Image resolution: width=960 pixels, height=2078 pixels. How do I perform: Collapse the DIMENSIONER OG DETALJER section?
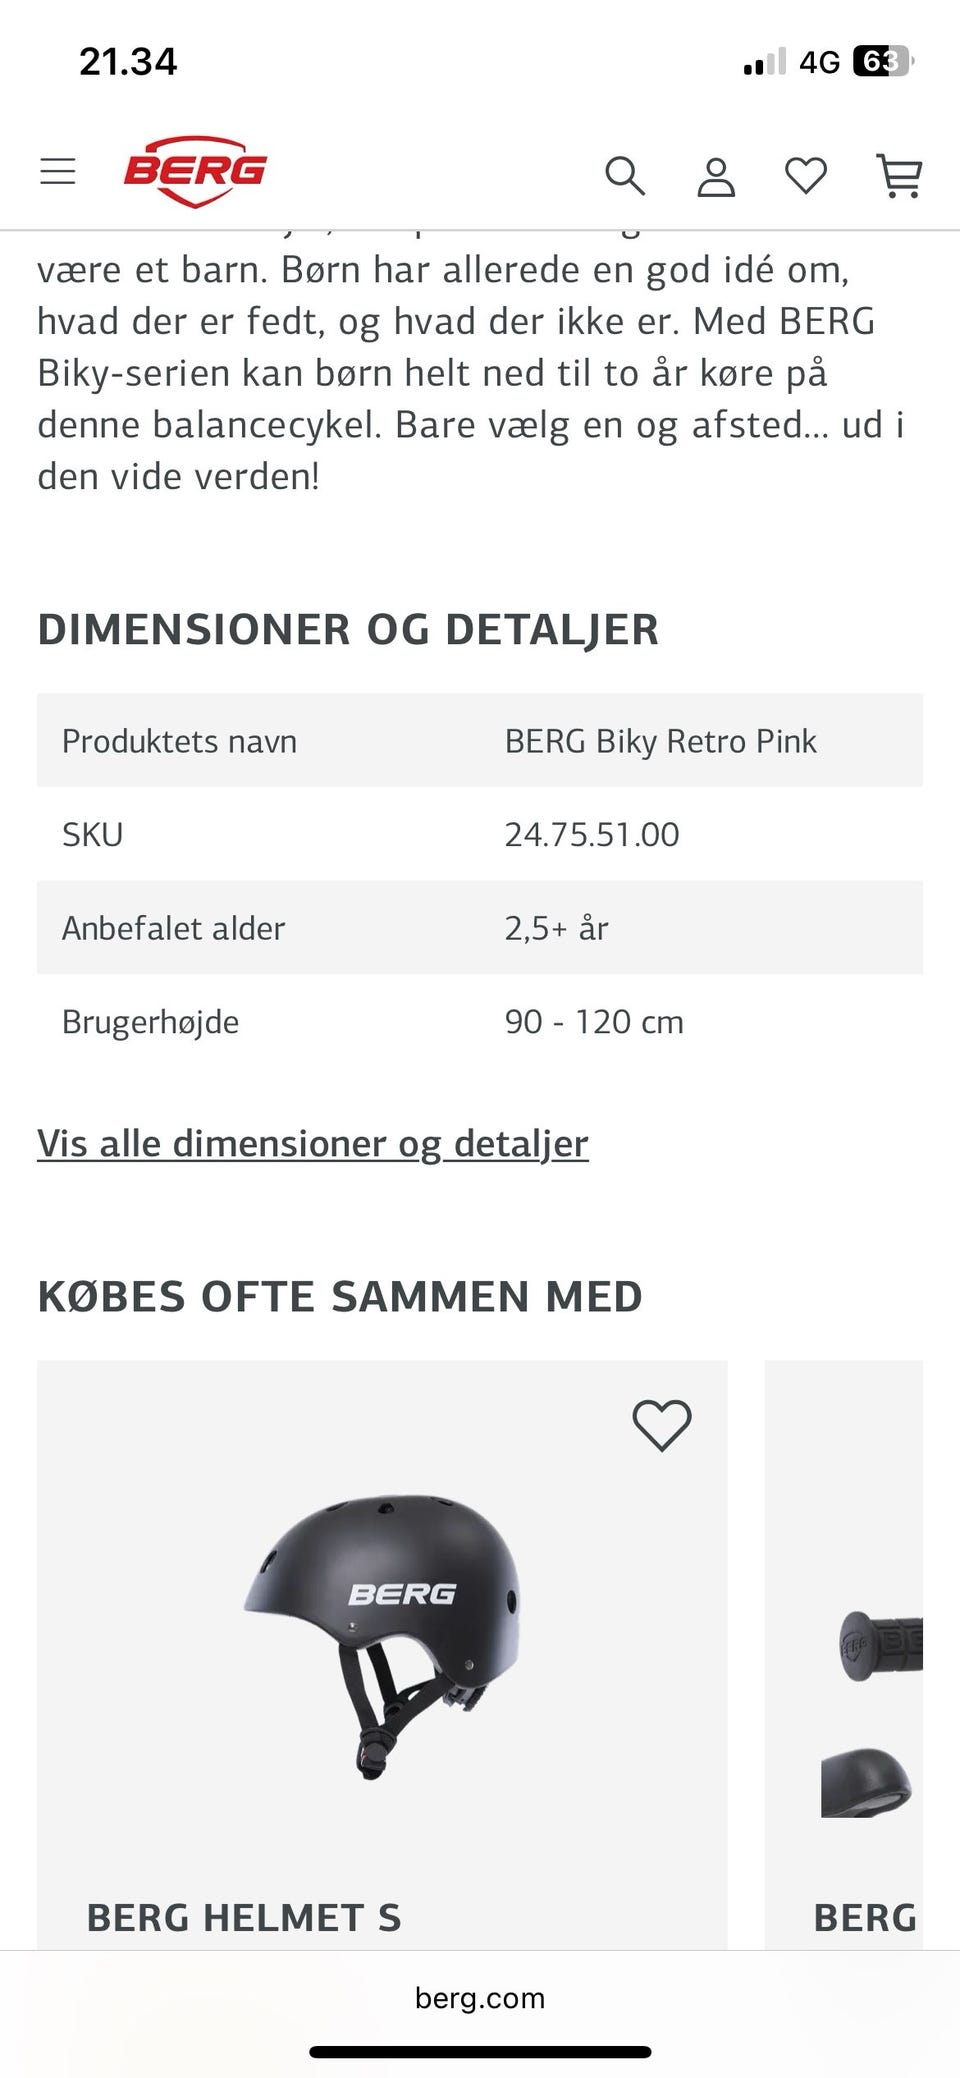(x=348, y=629)
